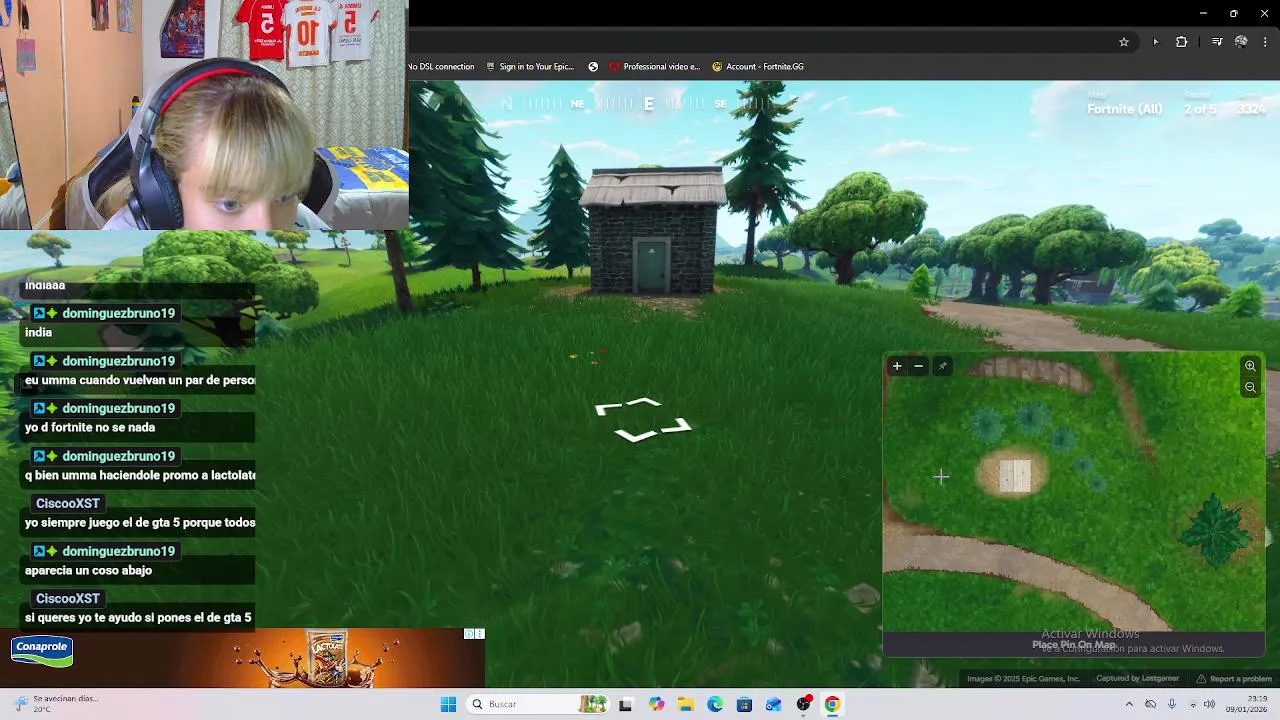Open Chrome three-dot menu
Image resolution: width=1280 pixels, height=720 pixels.
point(1266,42)
